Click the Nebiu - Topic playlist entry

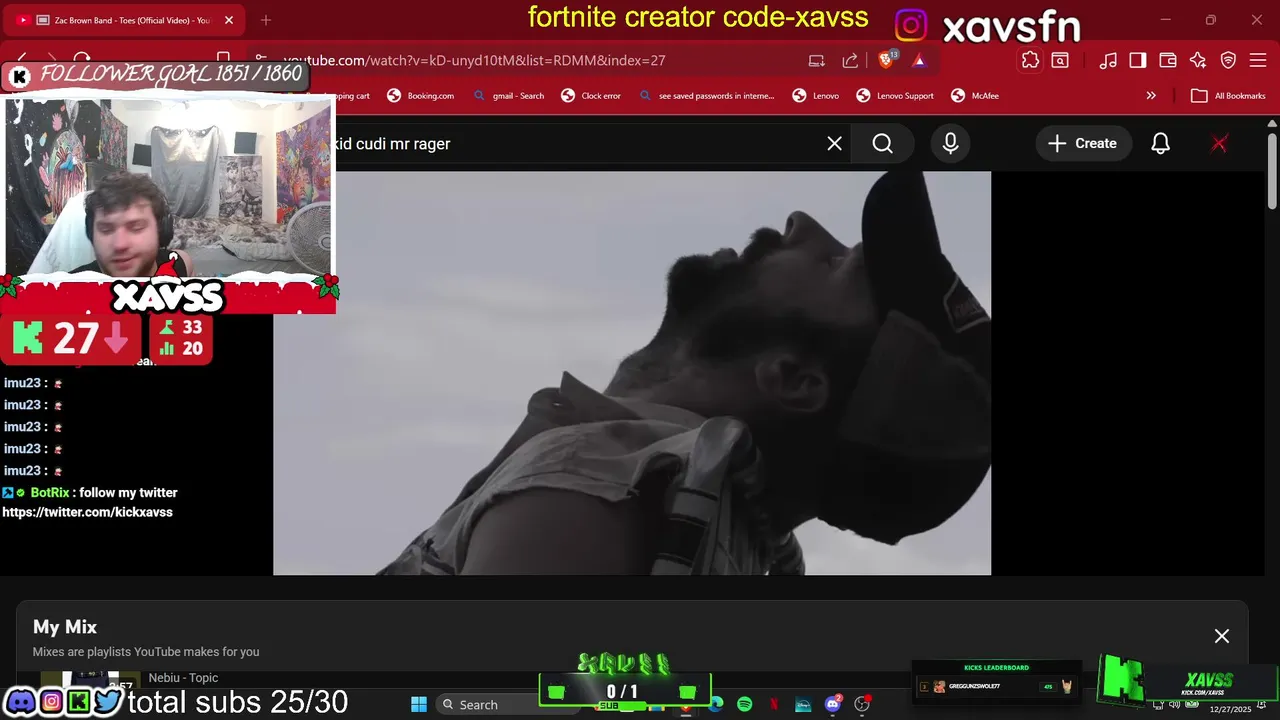(183, 678)
